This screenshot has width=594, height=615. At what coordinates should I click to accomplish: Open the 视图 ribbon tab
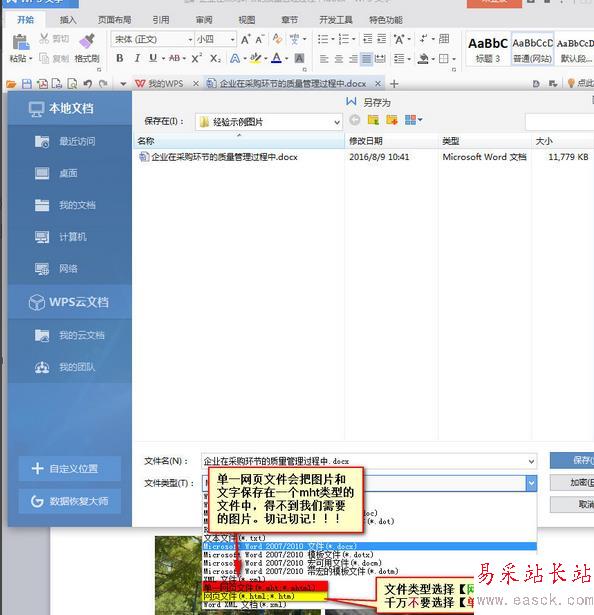pos(246,20)
